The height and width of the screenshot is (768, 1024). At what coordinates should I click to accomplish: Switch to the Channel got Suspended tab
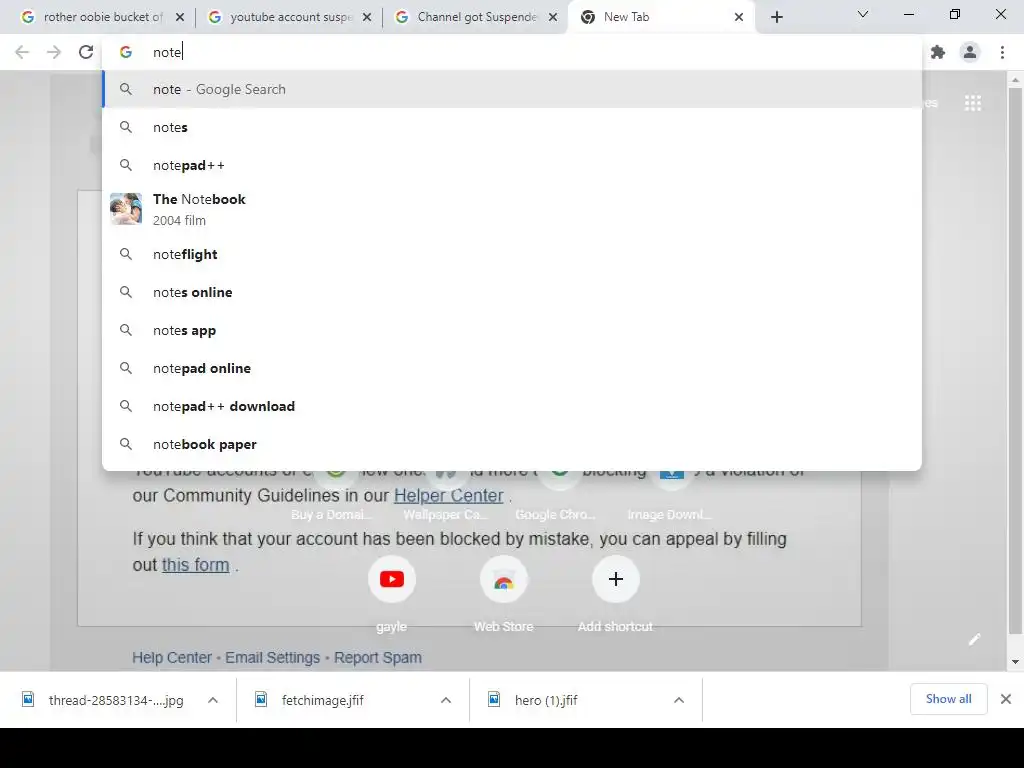[x=477, y=17]
